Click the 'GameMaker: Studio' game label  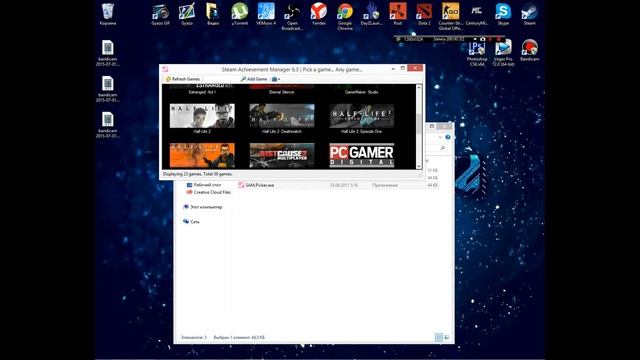point(362,92)
